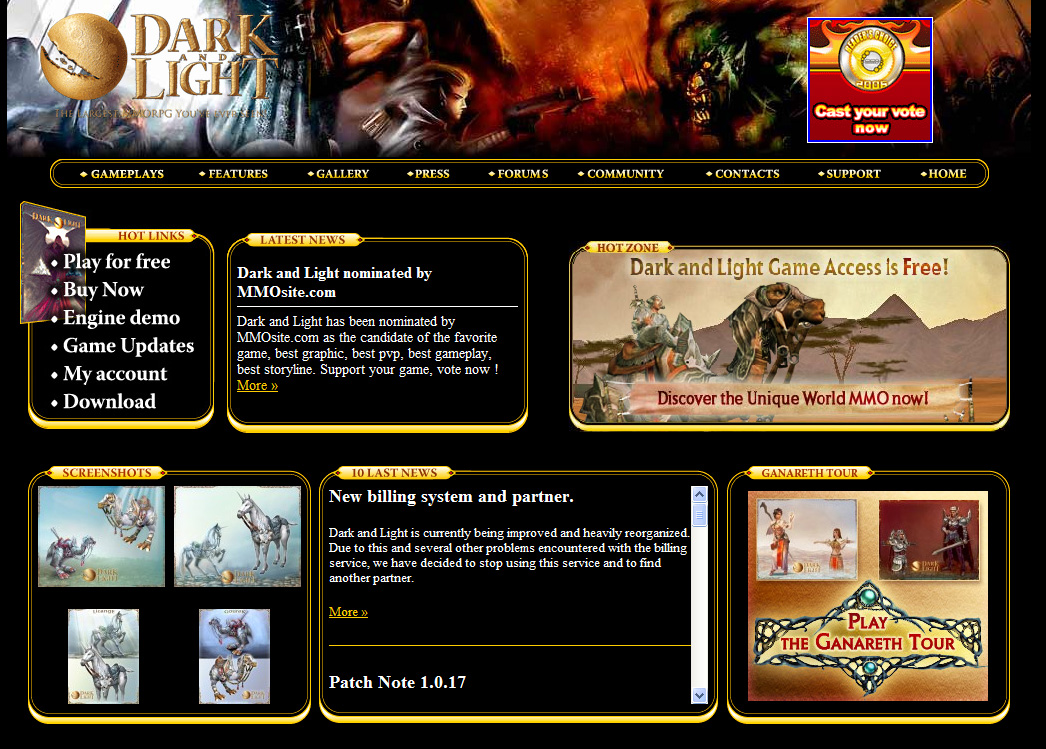The width and height of the screenshot is (1046, 749).
Task: Click More link under MMOsite nomination news
Action: coord(257,386)
